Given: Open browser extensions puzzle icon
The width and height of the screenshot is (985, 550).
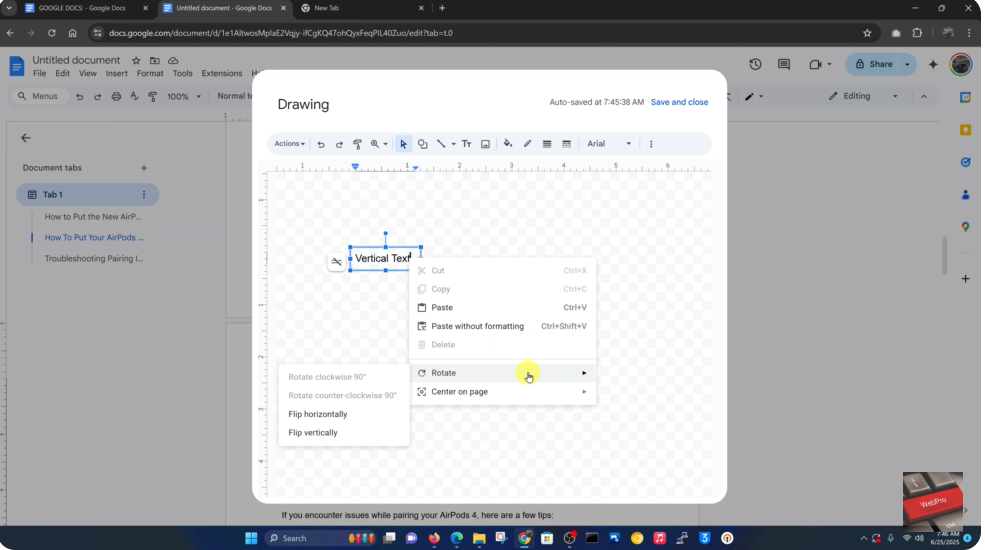Looking at the screenshot, I should coord(917,33).
